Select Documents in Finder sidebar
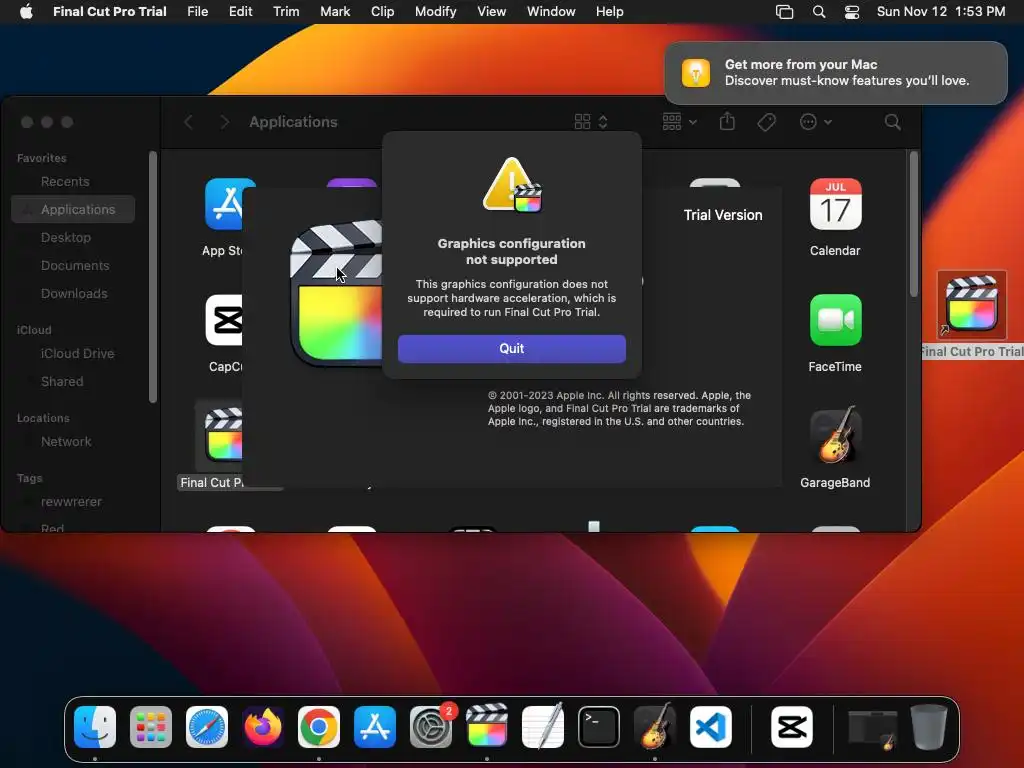This screenshot has height=768, width=1024. 74,266
